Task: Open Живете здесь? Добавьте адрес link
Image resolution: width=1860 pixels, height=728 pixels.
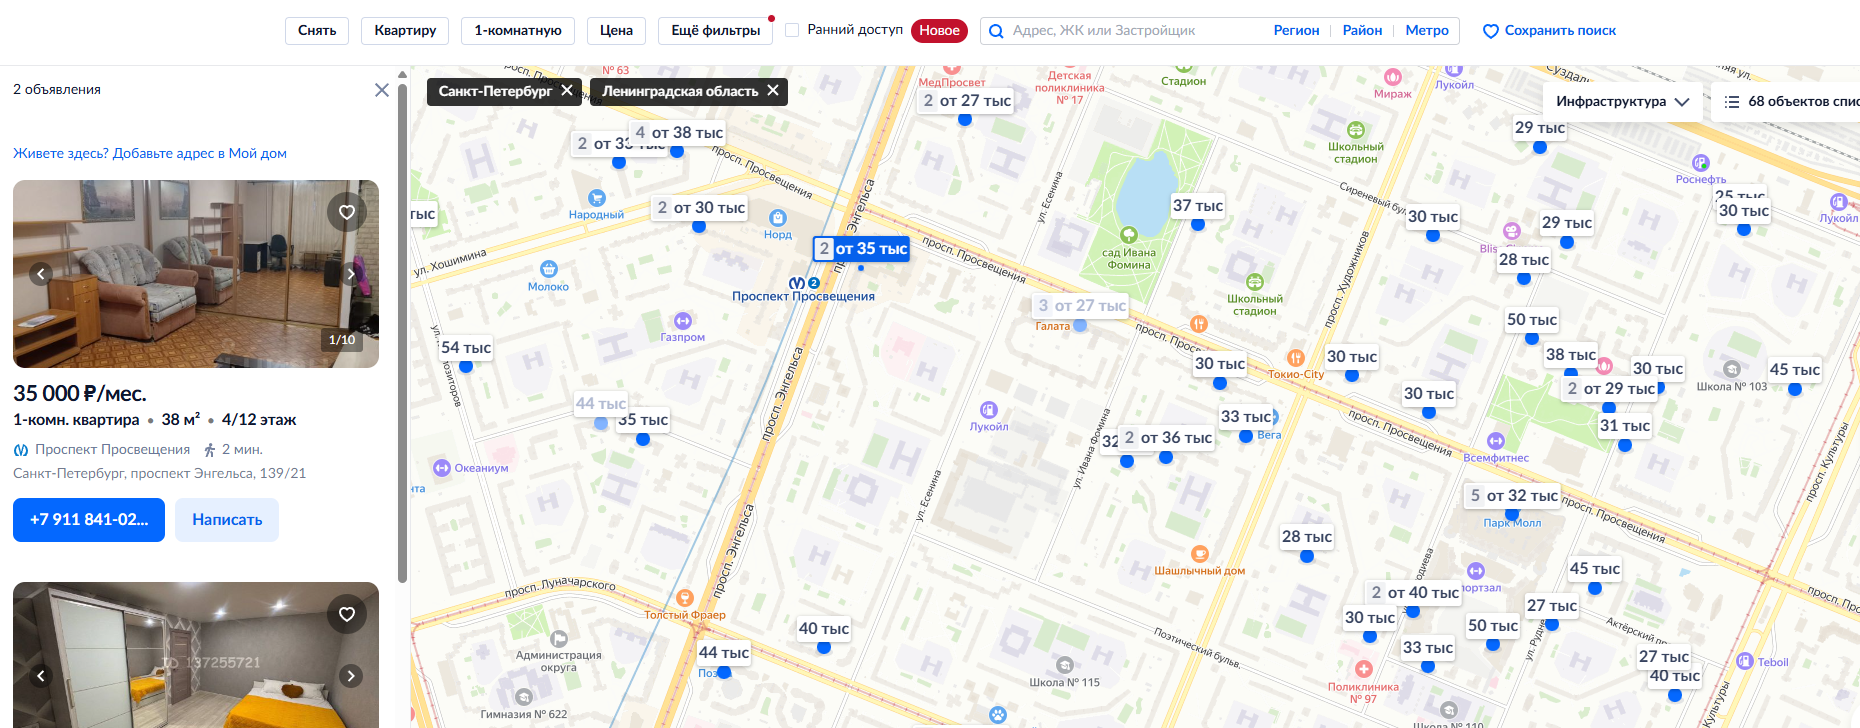Action: (150, 153)
